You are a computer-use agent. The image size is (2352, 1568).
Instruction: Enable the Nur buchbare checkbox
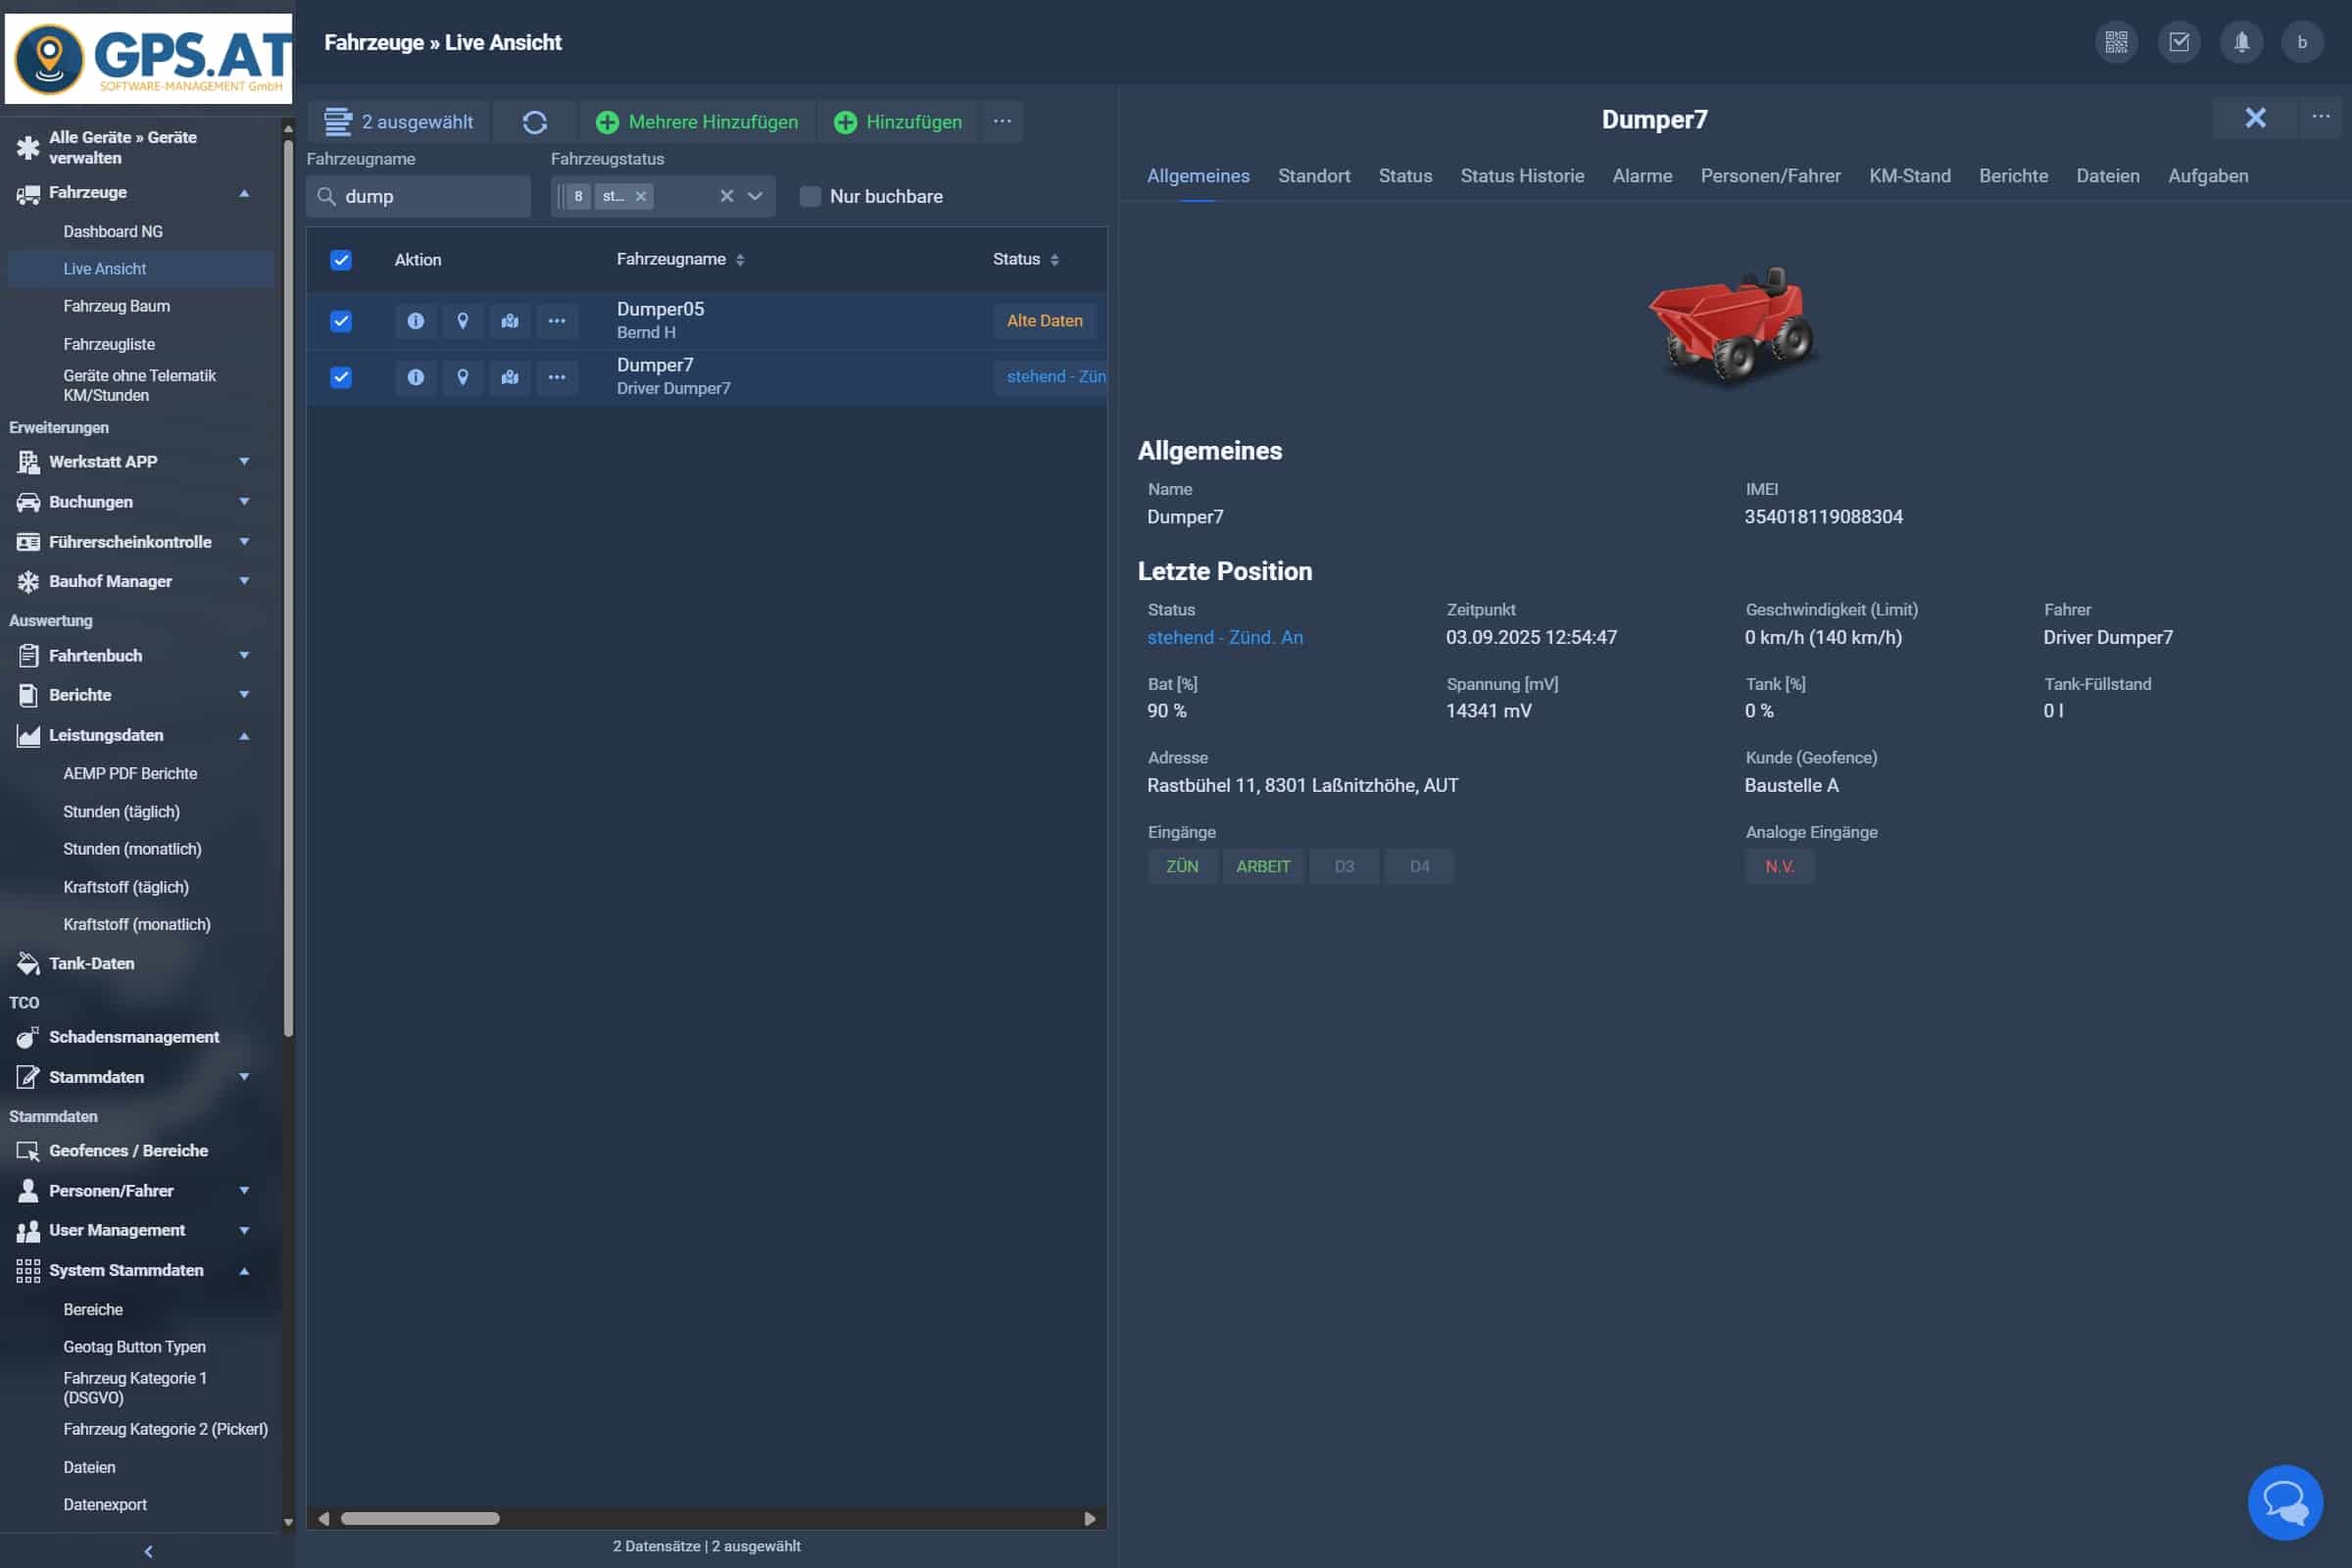810,196
